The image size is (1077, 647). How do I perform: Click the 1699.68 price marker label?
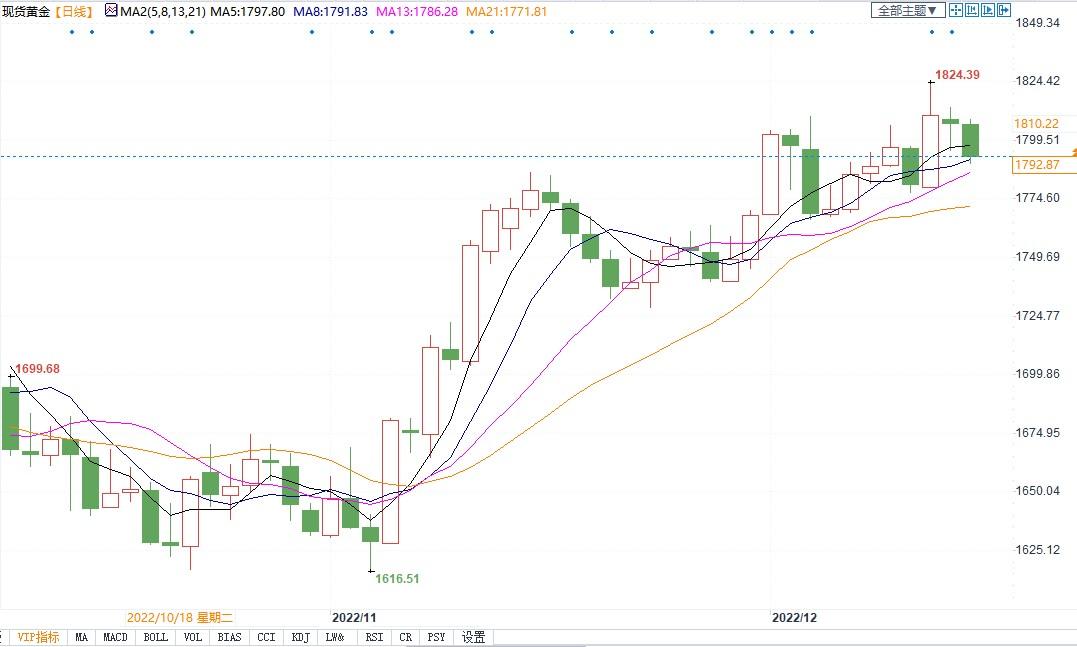coord(38,369)
